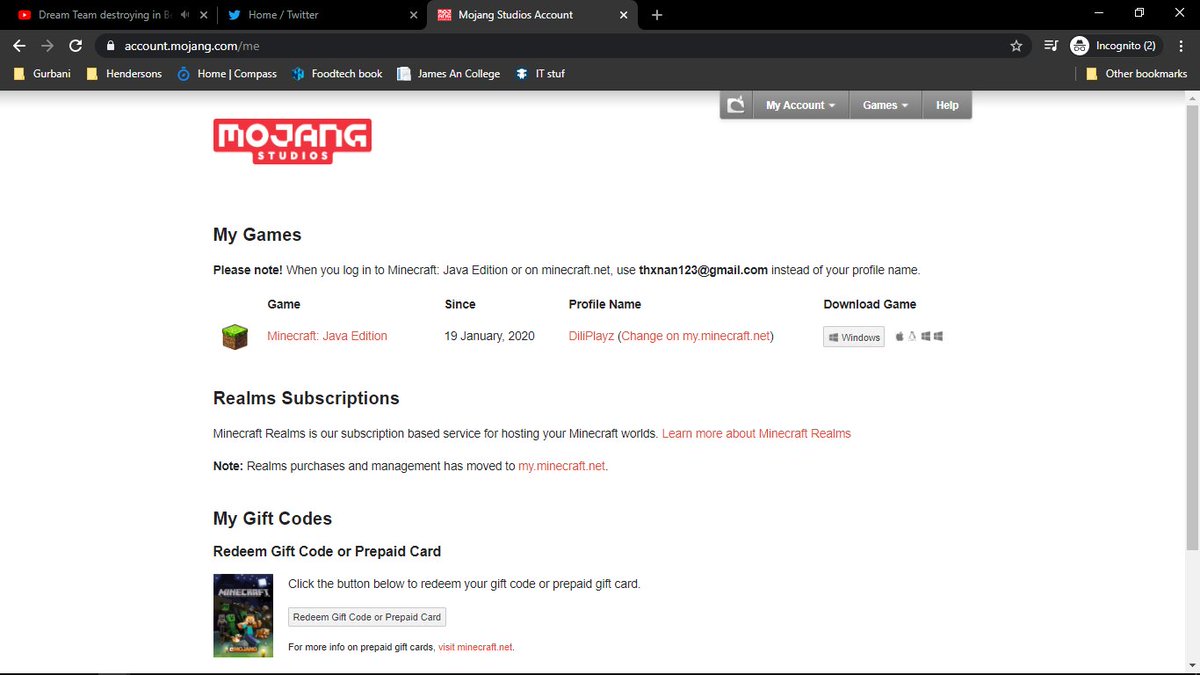
Task: Open the Home | Compass bookmark
Action: tap(227, 73)
